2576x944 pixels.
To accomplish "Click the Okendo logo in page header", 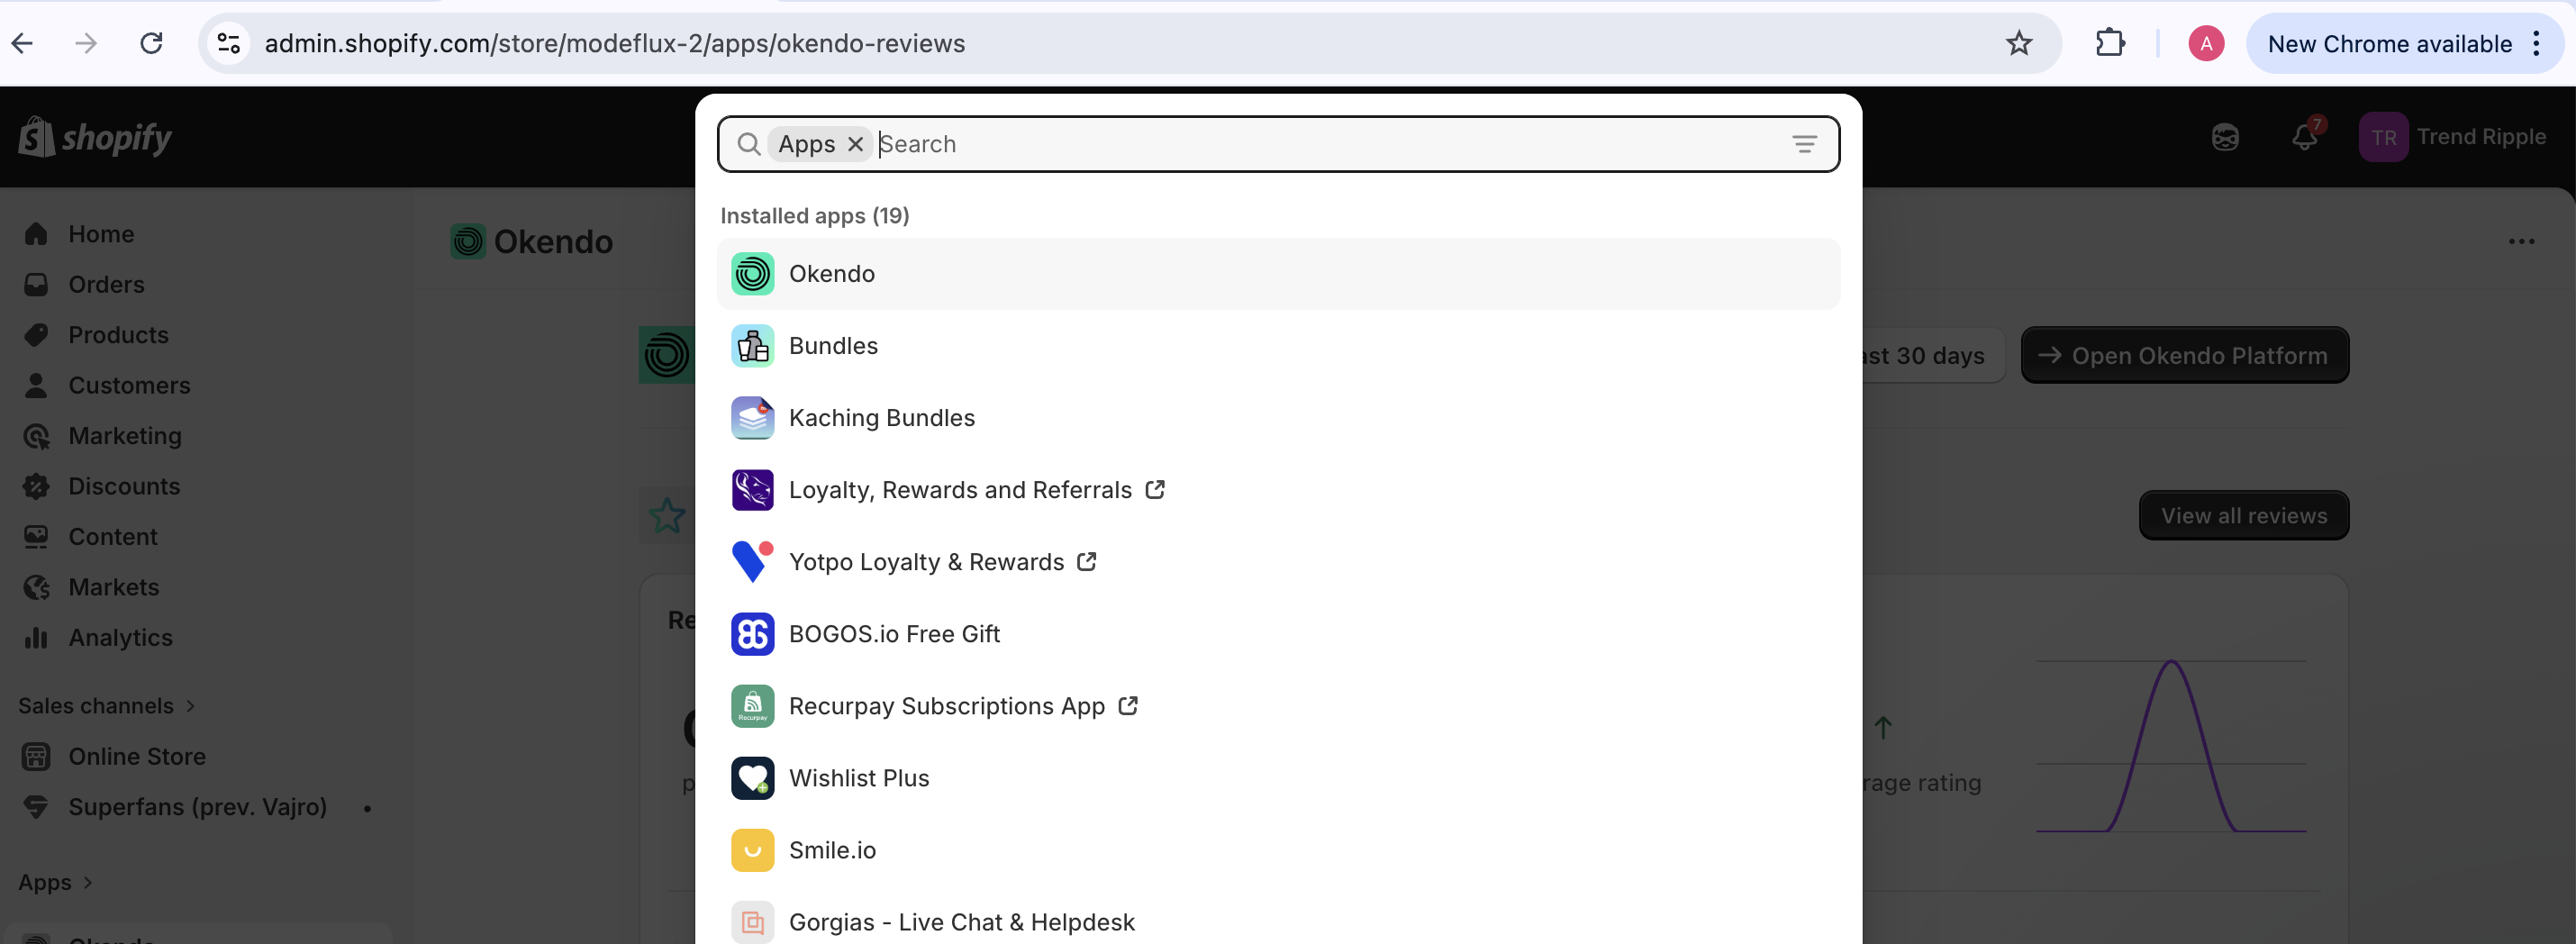I will [x=467, y=241].
